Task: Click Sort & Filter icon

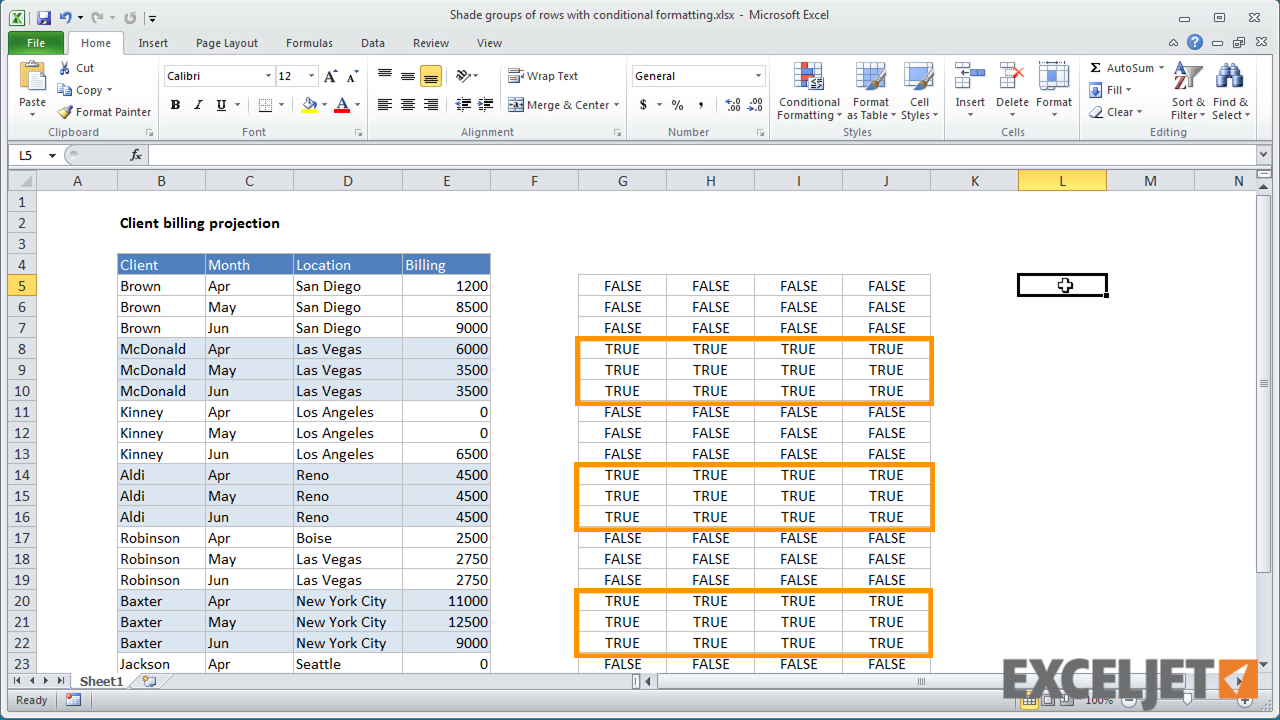Action: click(1187, 78)
